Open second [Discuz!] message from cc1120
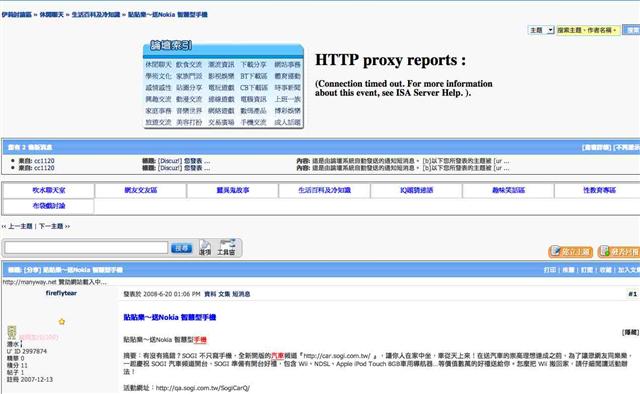 coord(184,168)
